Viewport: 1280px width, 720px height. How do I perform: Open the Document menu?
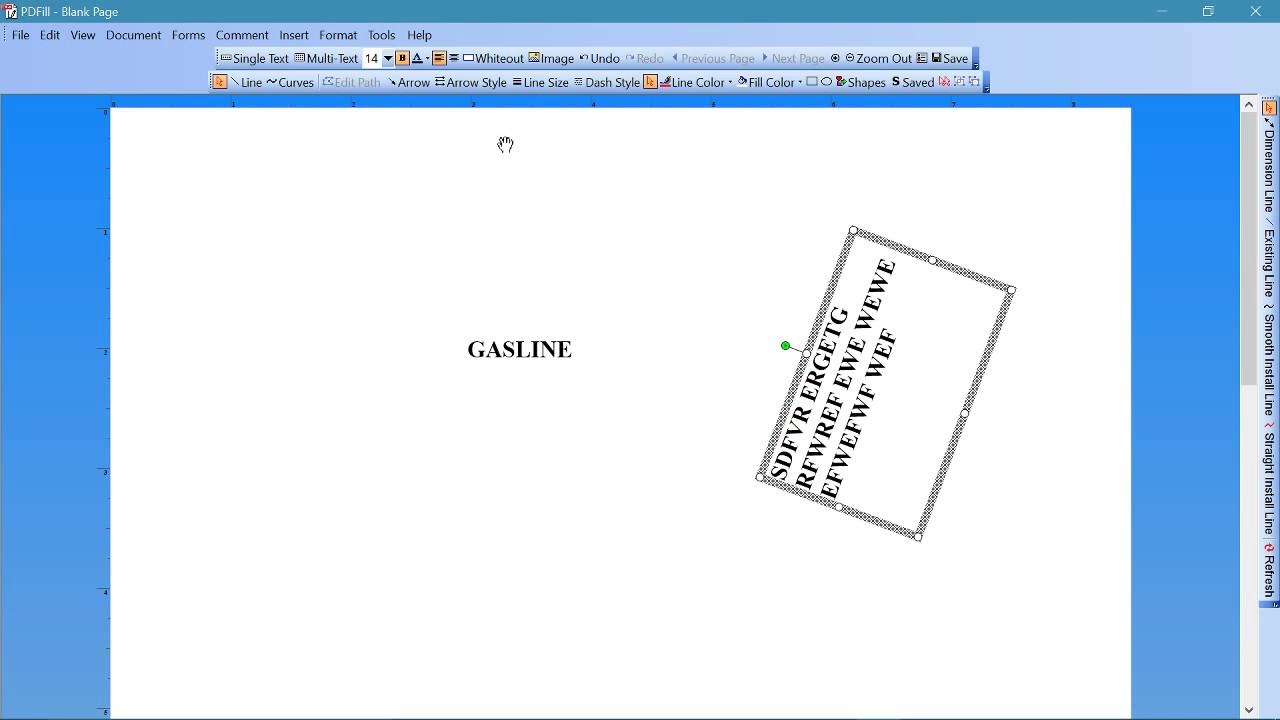point(133,35)
